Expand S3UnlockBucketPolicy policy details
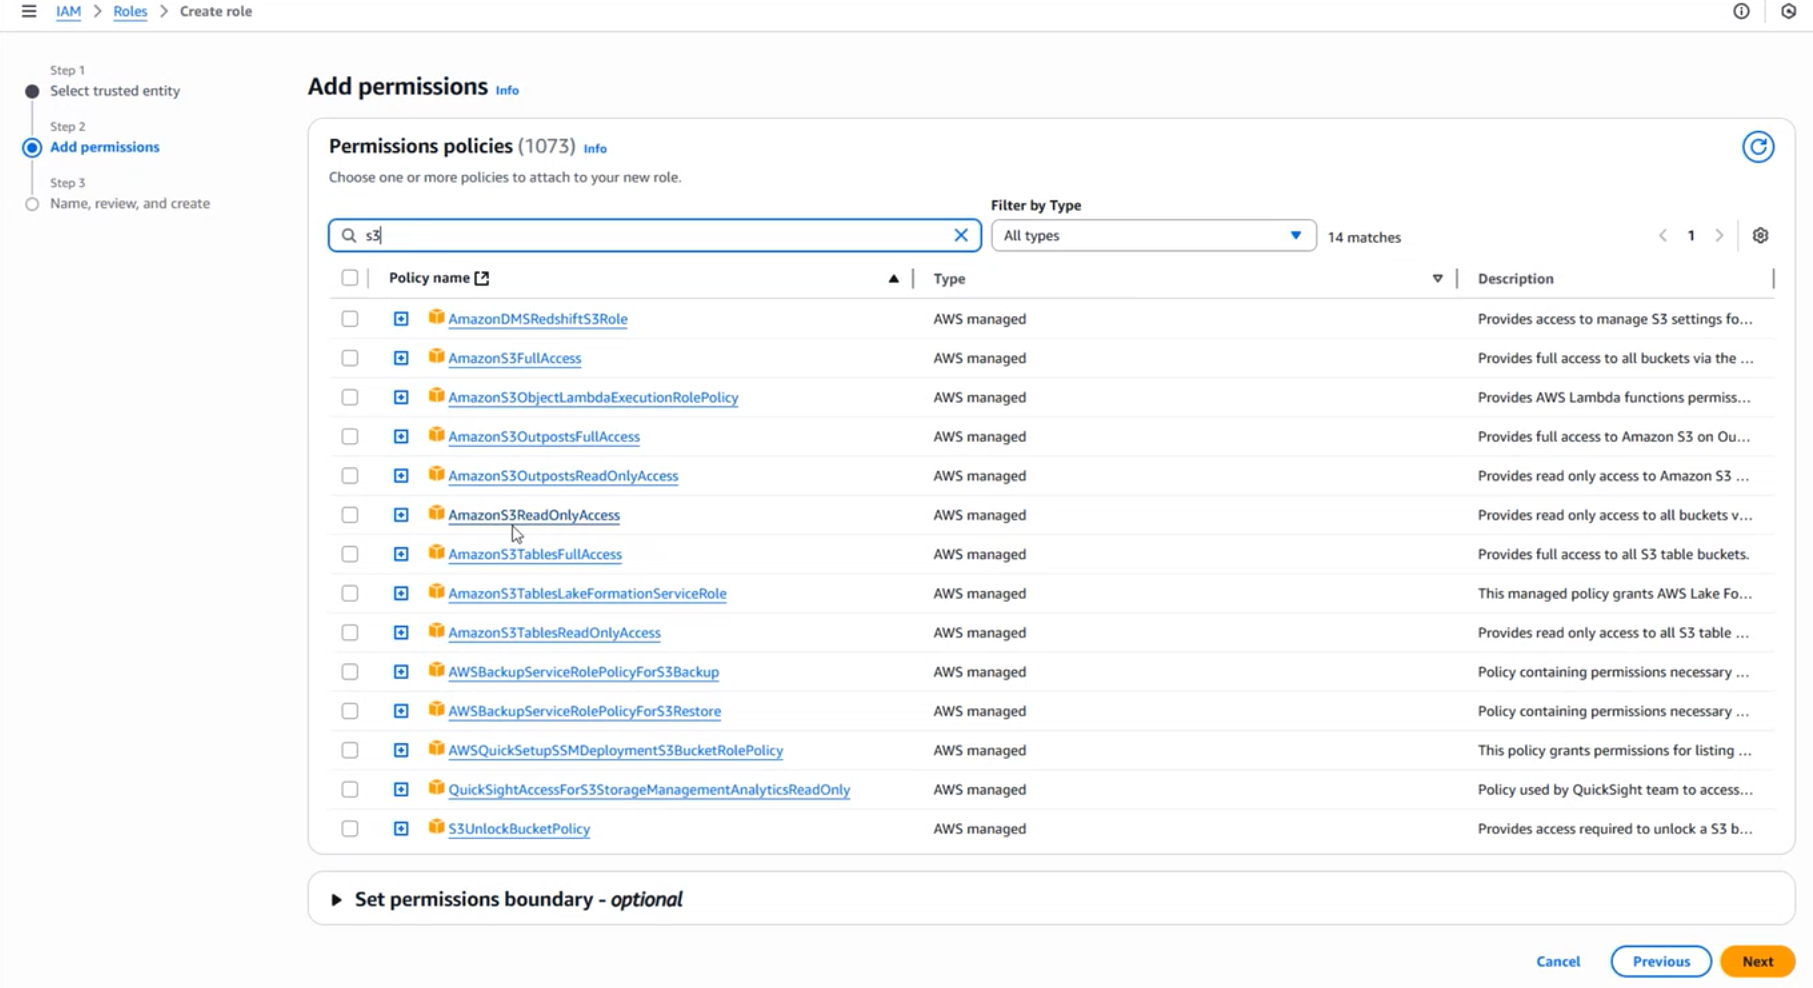This screenshot has height=988, width=1813. (x=401, y=829)
